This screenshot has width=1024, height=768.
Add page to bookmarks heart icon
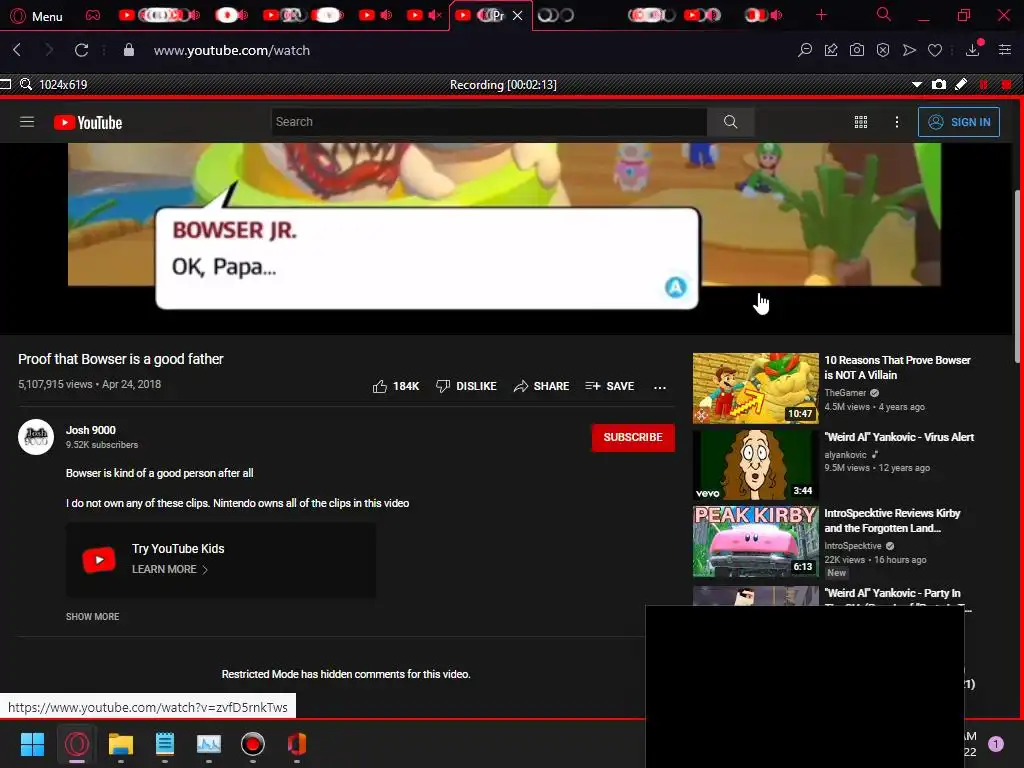[x=935, y=50]
